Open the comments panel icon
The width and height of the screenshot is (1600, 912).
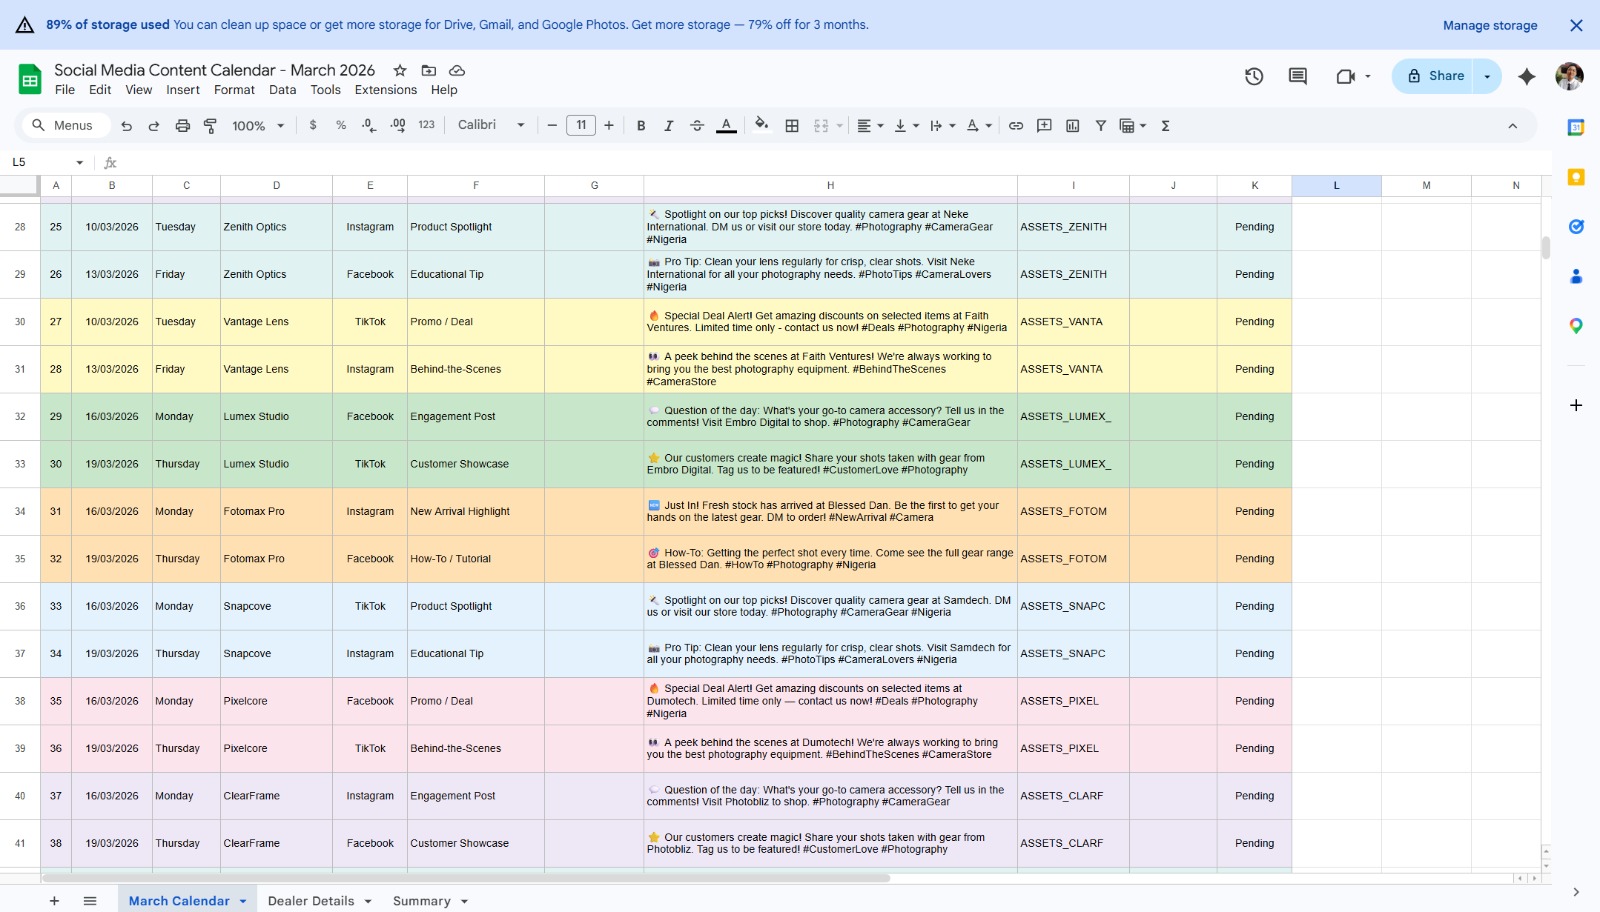click(x=1298, y=76)
